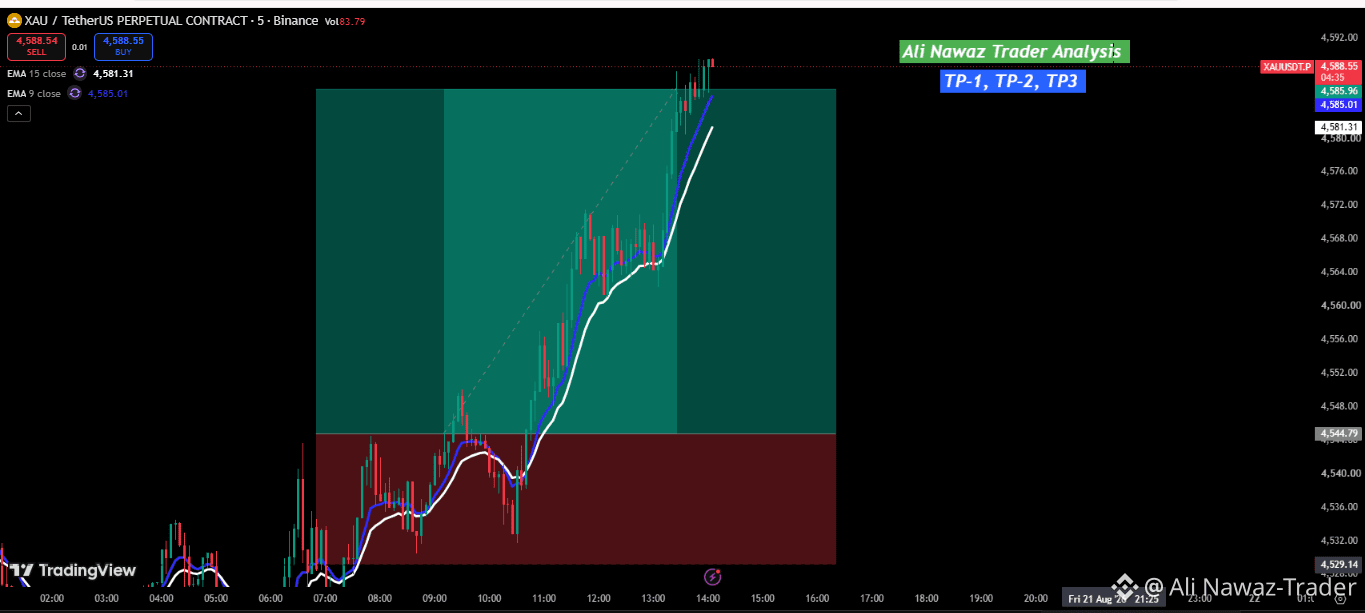Image resolution: width=1365 pixels, height=613 pixels.
Task: Click the 0.01 spread value between Sell and Buy
Action: 80,46
